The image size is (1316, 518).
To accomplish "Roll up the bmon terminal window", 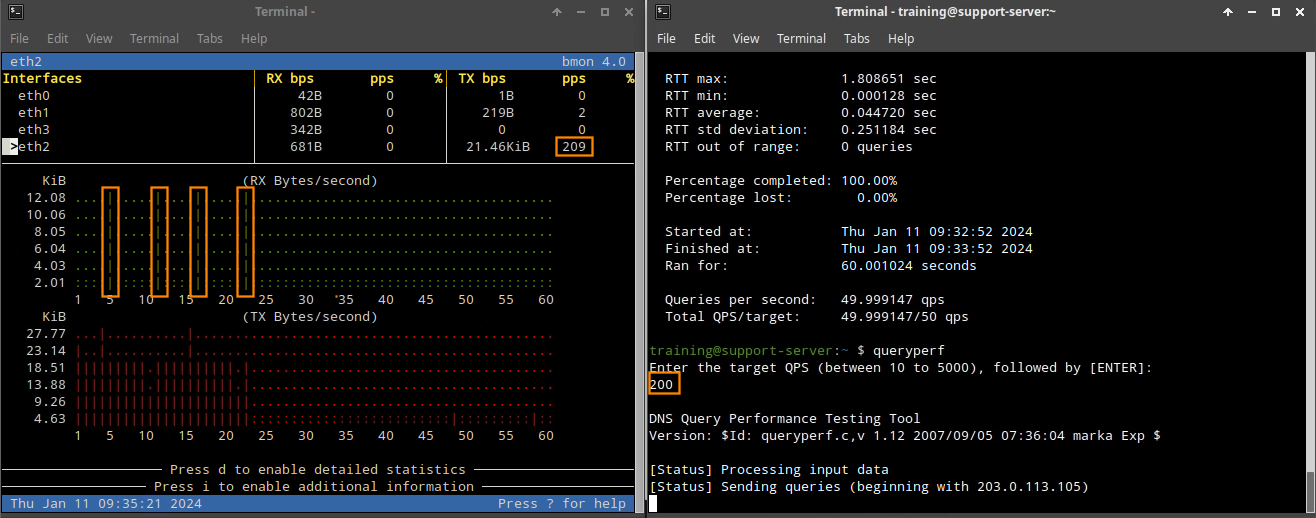I will coord(557,12).
